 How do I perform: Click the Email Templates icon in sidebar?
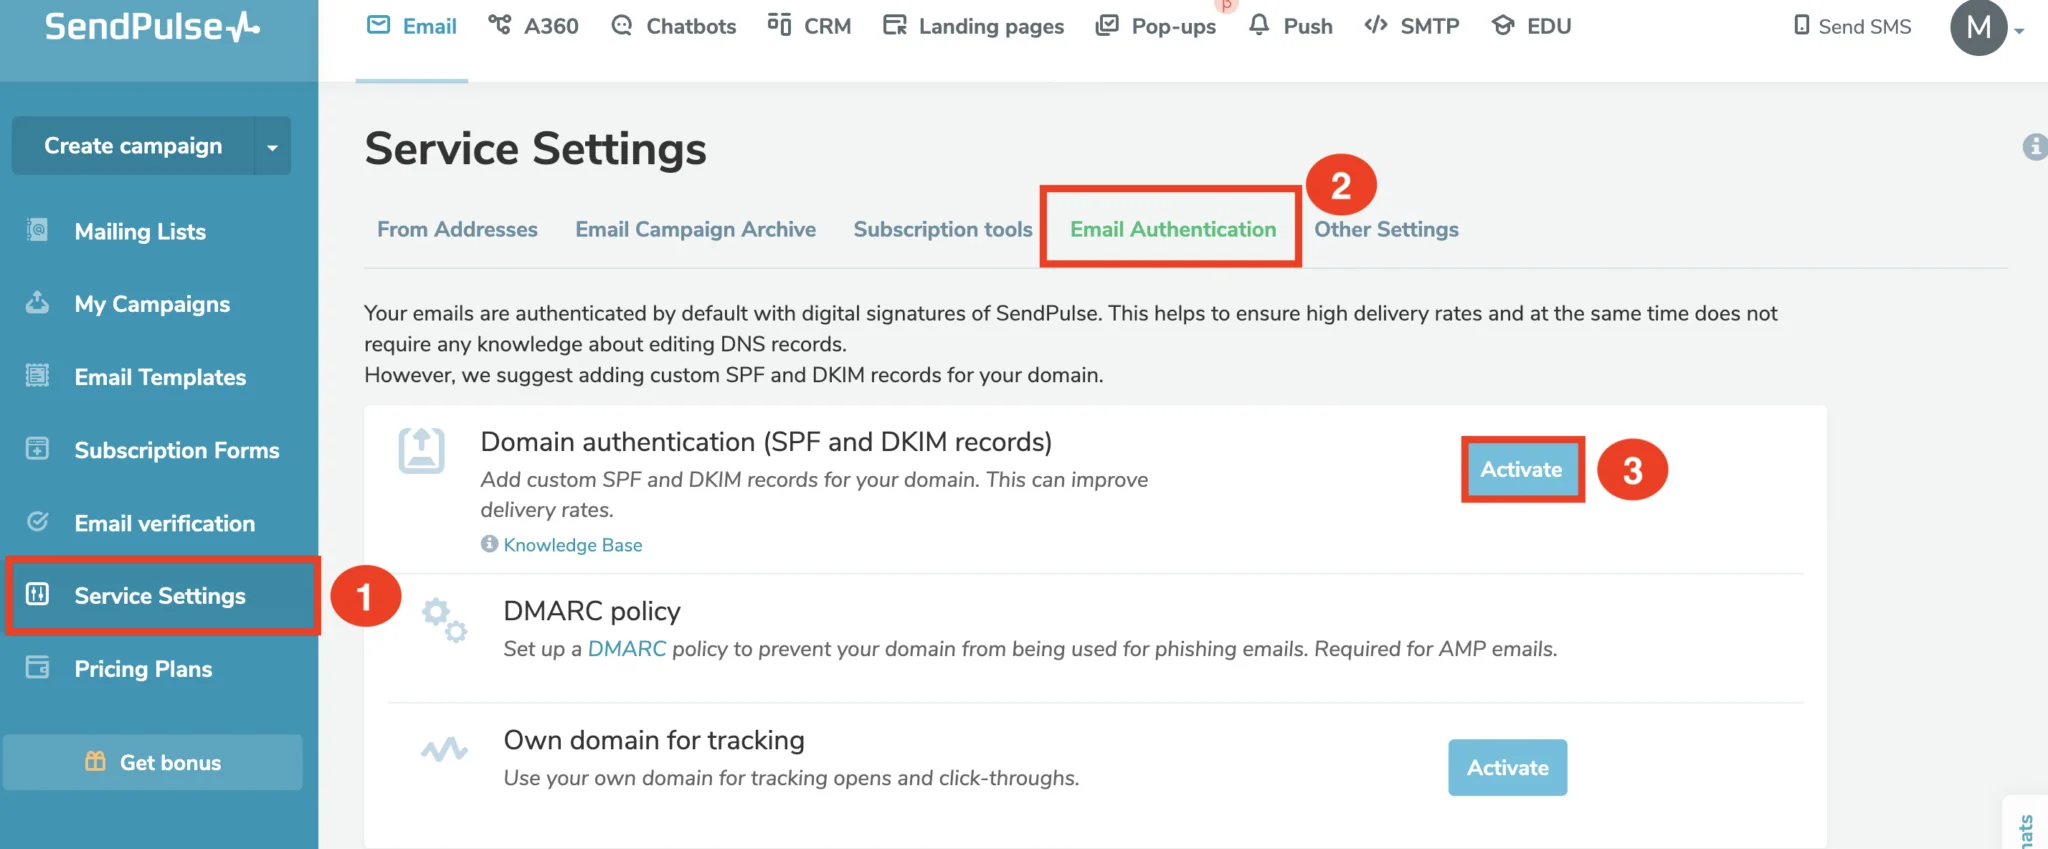(37, 375)
